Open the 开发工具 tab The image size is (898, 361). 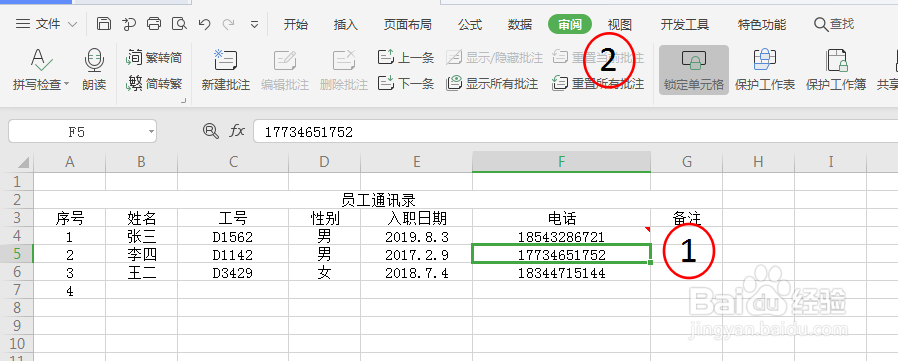click(x=684, y=25)
